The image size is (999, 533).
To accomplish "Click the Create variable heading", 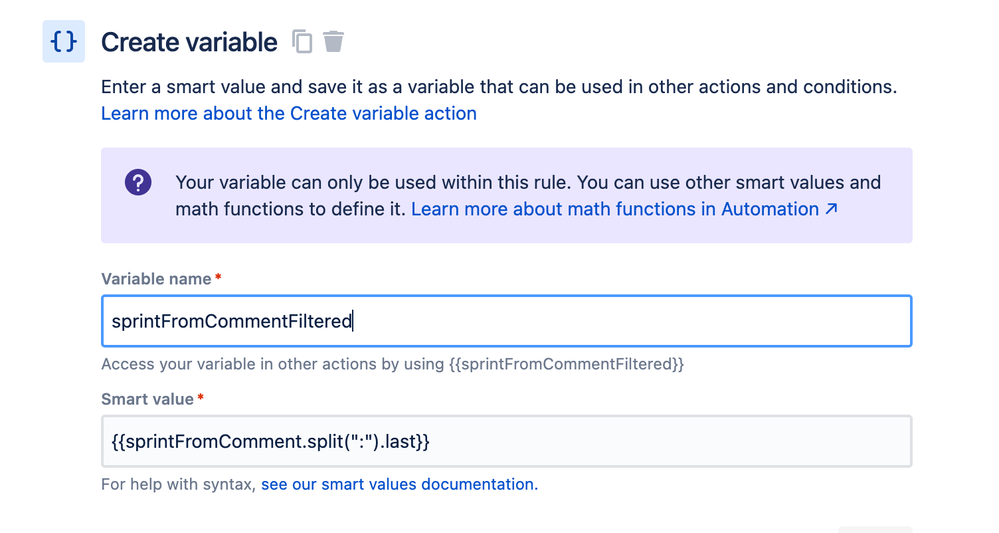I will point(189,43).
